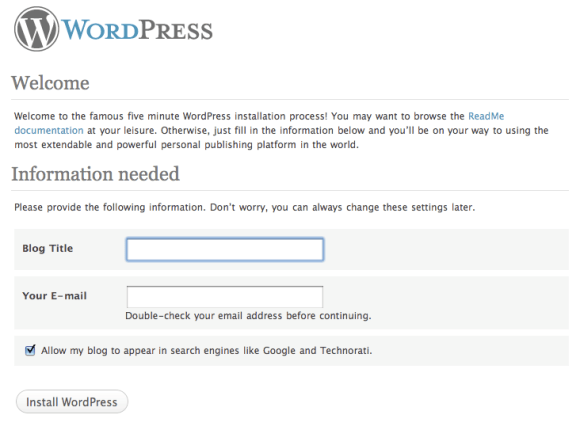Click the Welcome heading
The height and width of the screenshot is (430, 580).
(x=50, y=83)
